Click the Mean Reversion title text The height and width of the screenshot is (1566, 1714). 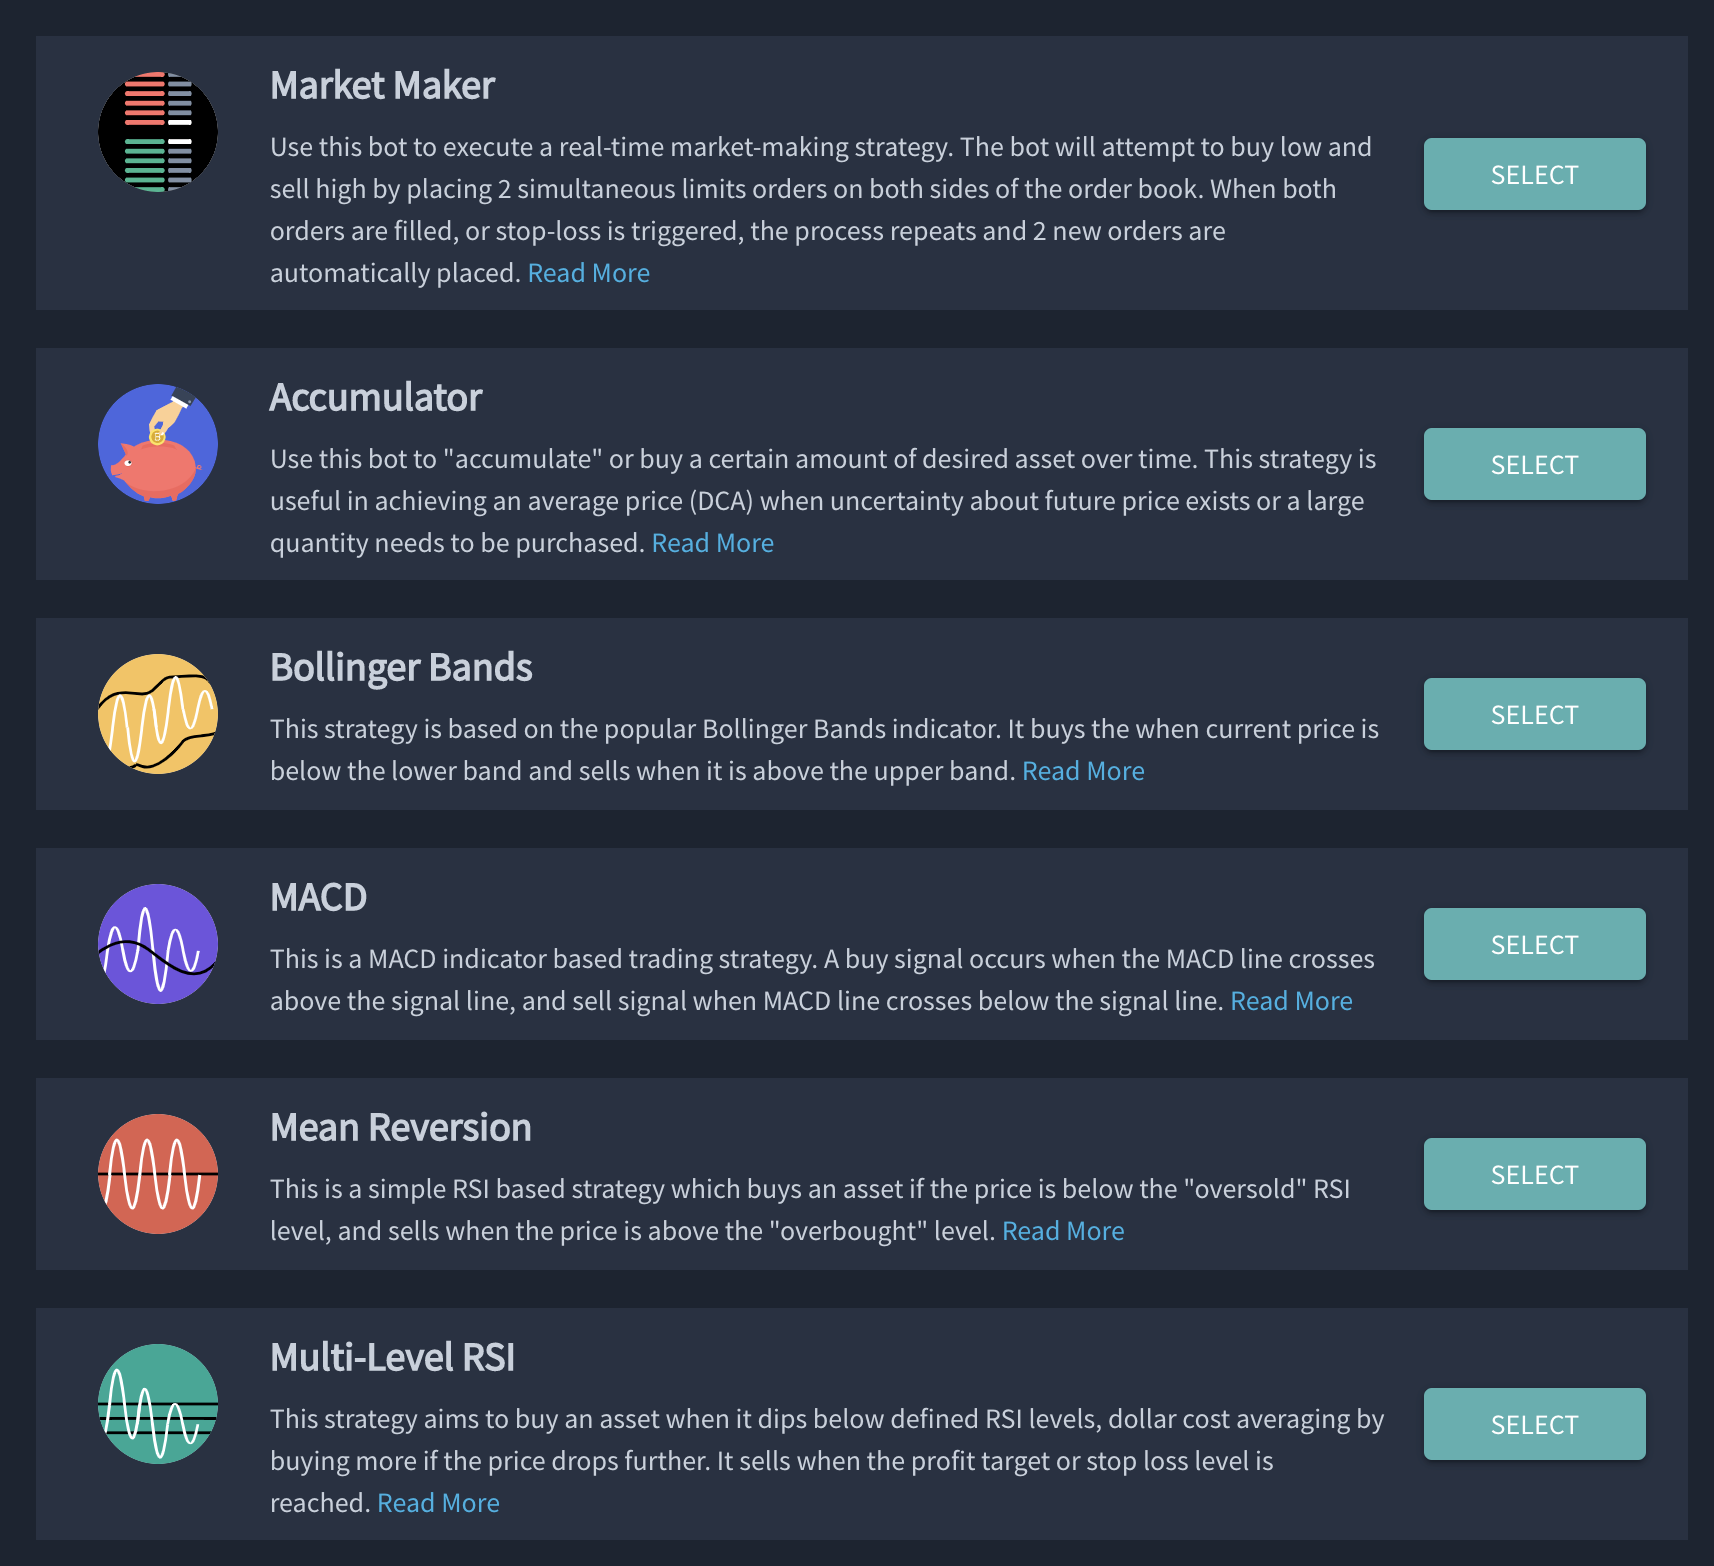pos(400,1128)
